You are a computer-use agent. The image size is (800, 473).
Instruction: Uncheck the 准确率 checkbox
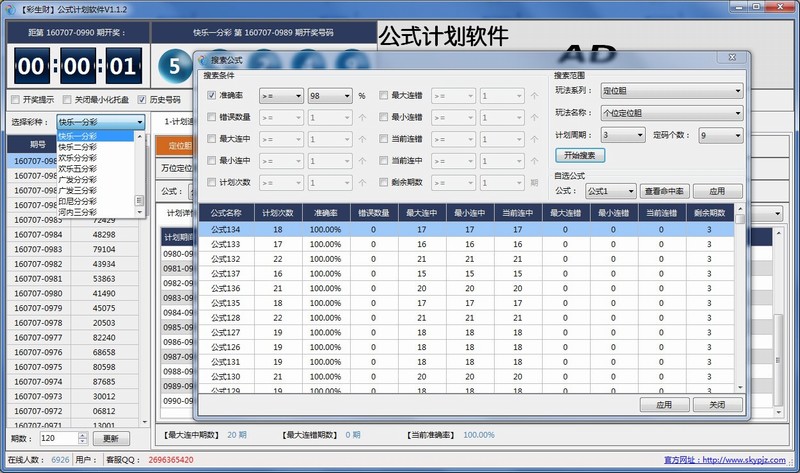coord(212,96)
